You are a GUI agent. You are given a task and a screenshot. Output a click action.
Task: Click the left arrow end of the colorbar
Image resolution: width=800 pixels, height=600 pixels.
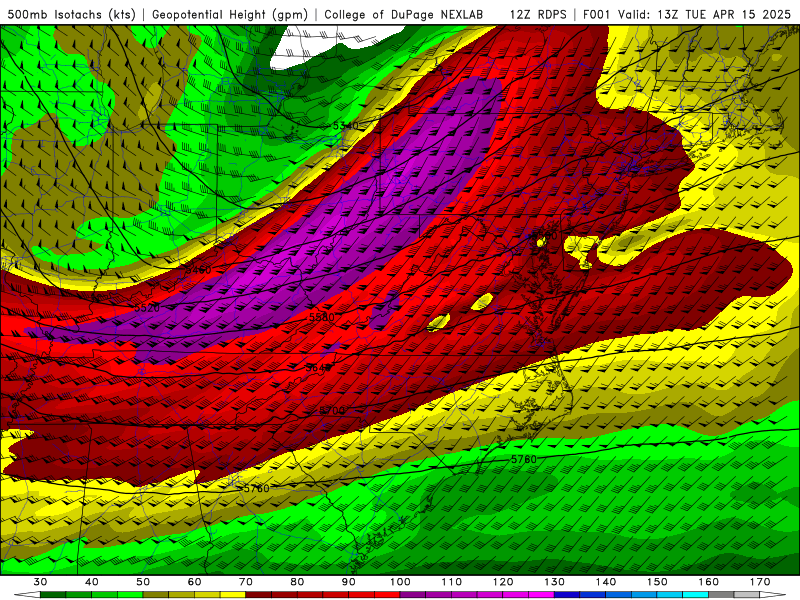pyautogui.click(x=27, y=595)
